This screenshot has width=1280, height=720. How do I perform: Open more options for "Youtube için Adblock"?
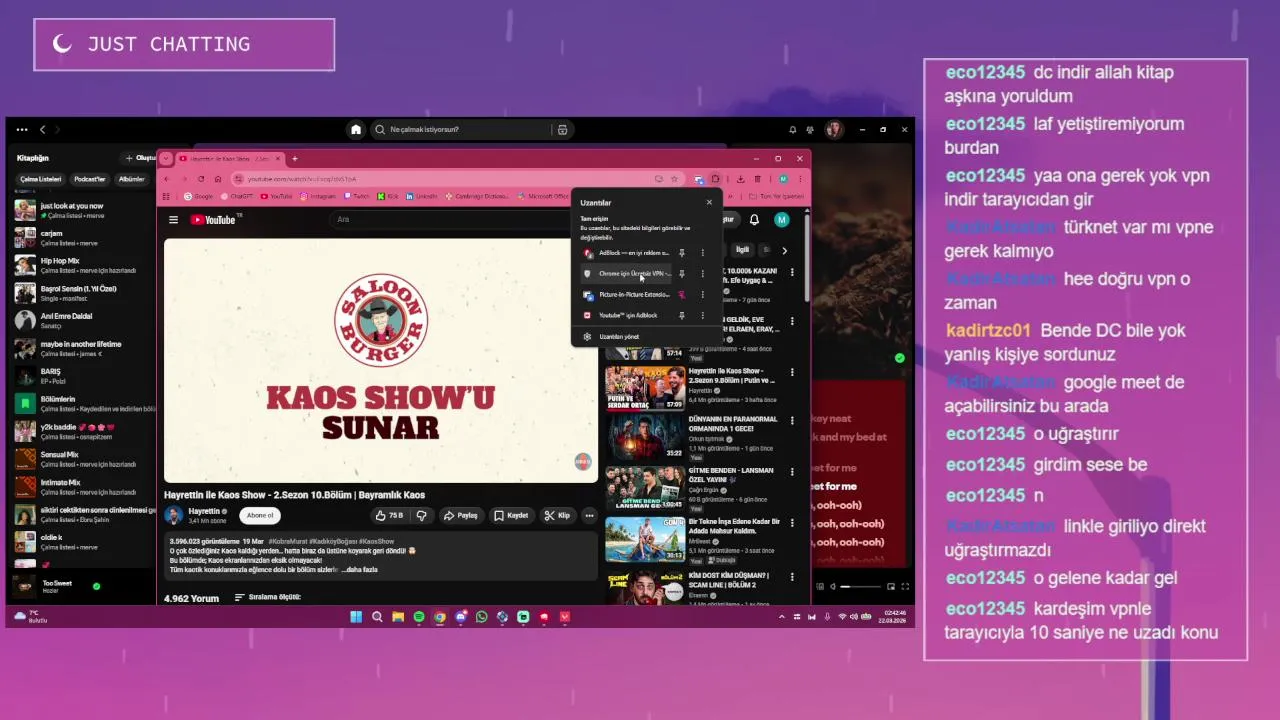(x=702, y=315)
